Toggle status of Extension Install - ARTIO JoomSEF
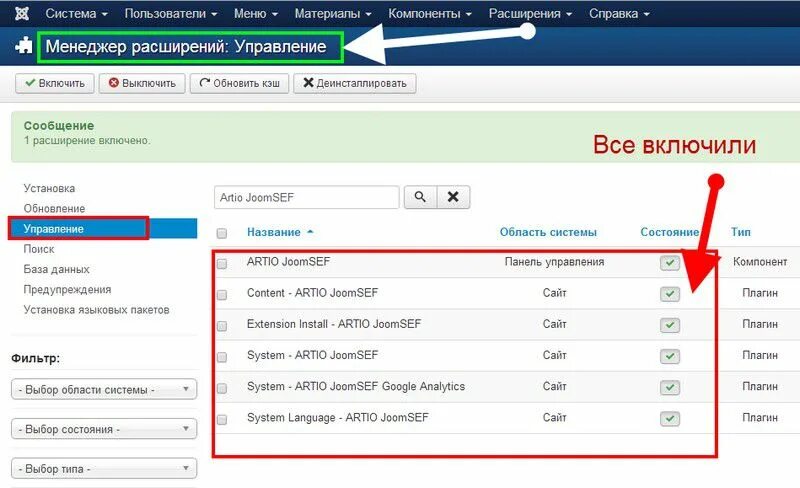This screenshot has height=488, width=800. click(x=669, y=325)
